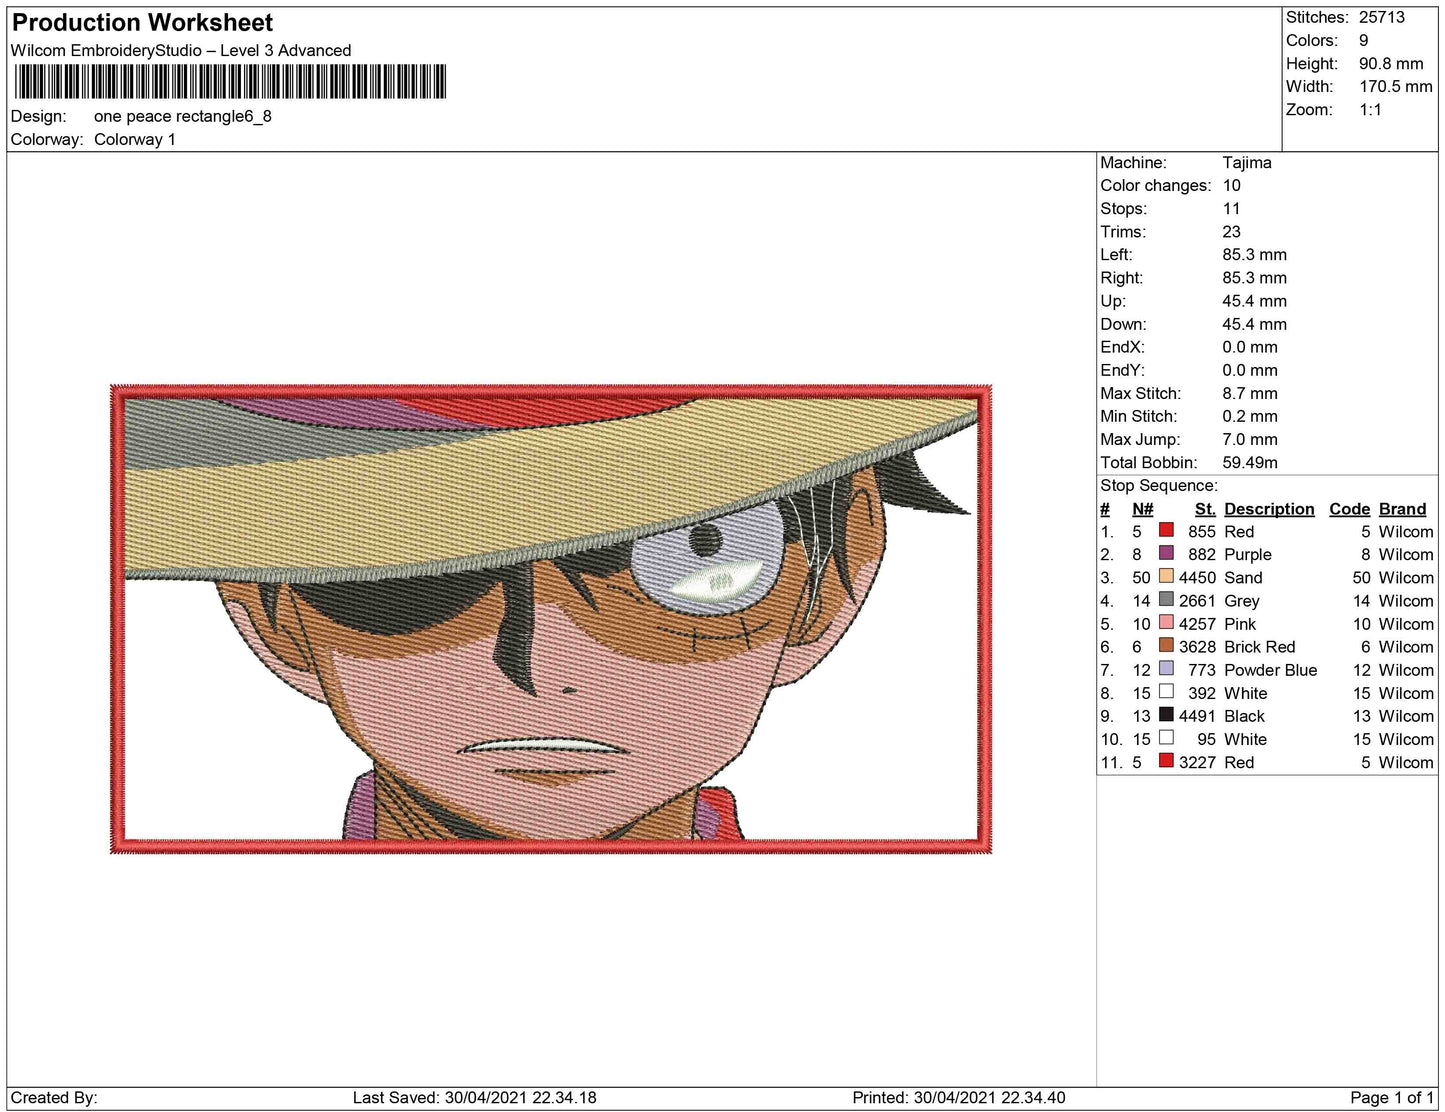The width and height of the screenshot is (1445, 1112).
Task: Select the 45.4 mm value next to Down
Action: point(1255,323)
